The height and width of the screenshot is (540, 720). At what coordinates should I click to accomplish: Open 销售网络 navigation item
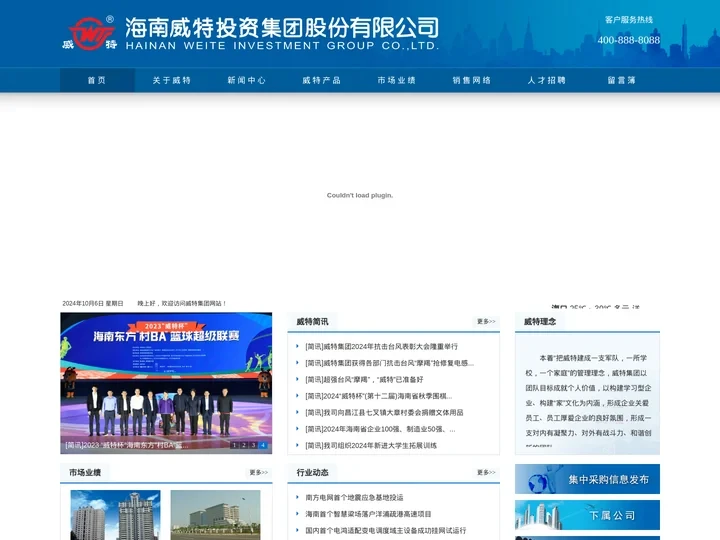point(472,80)
